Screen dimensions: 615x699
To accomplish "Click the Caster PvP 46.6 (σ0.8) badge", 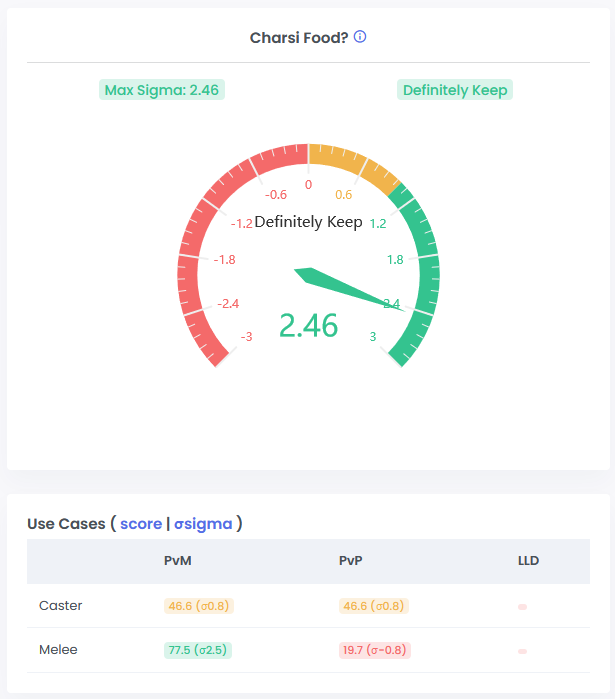I will (x=374, y=606).
